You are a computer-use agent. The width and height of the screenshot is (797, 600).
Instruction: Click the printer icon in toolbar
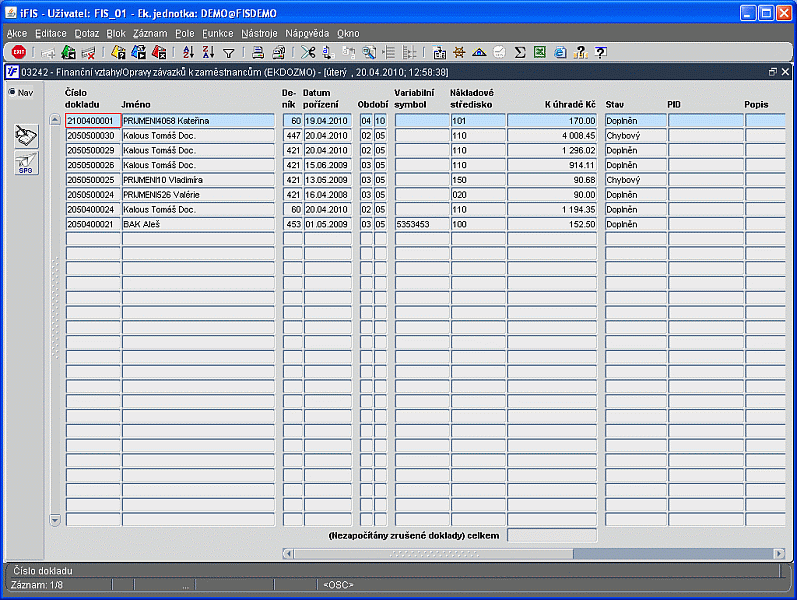[258, 52]
